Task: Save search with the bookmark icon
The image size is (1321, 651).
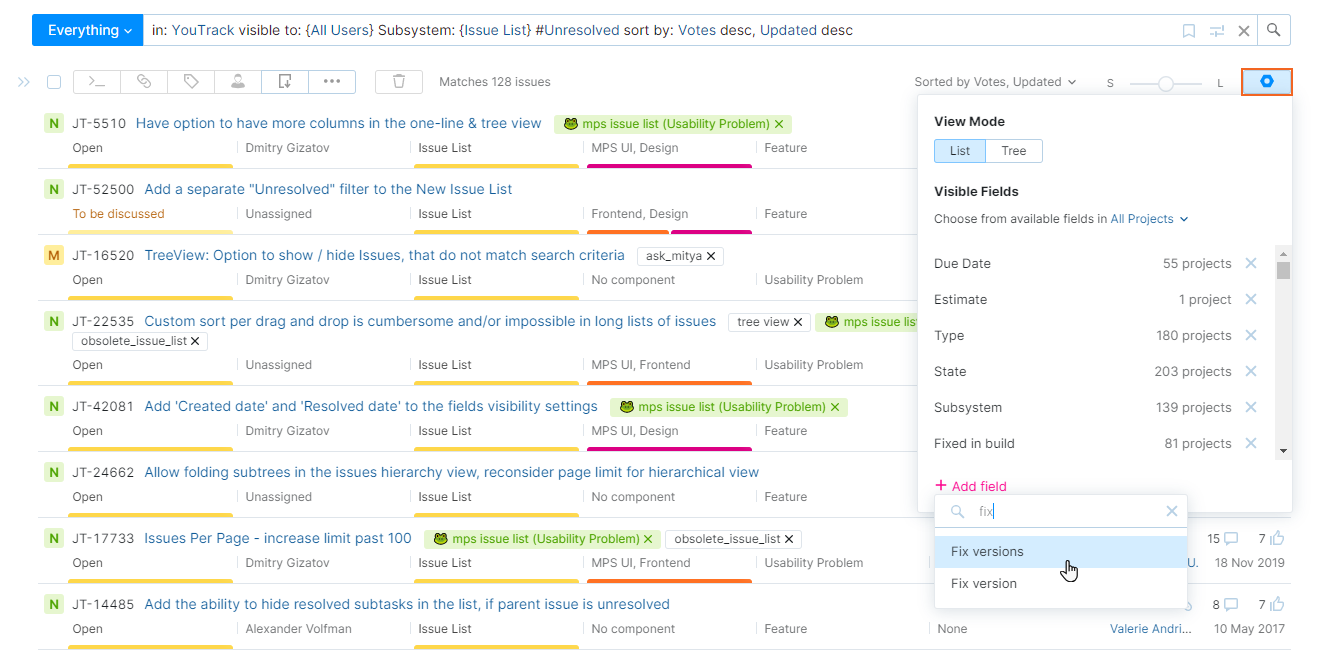Action: click(x=1189, y=31)
